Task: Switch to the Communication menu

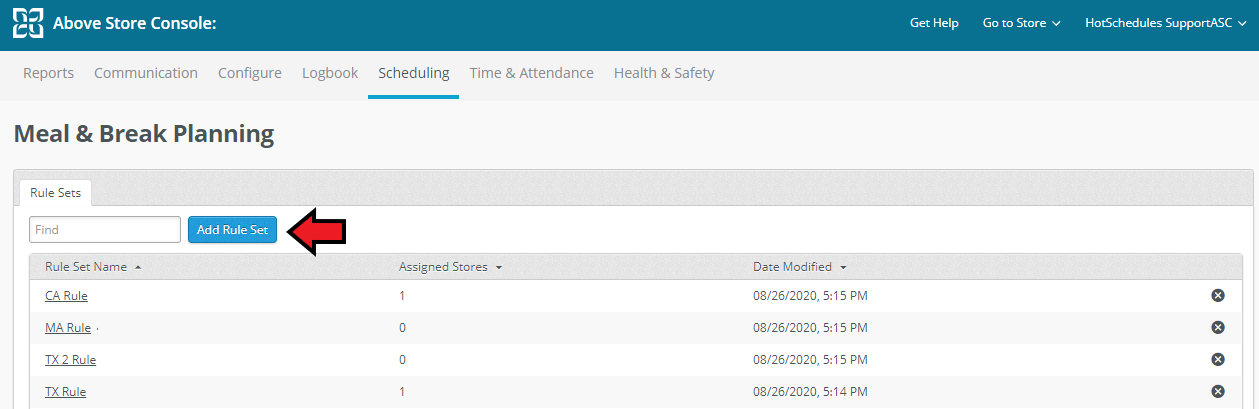Action: (x=146, y=73)
